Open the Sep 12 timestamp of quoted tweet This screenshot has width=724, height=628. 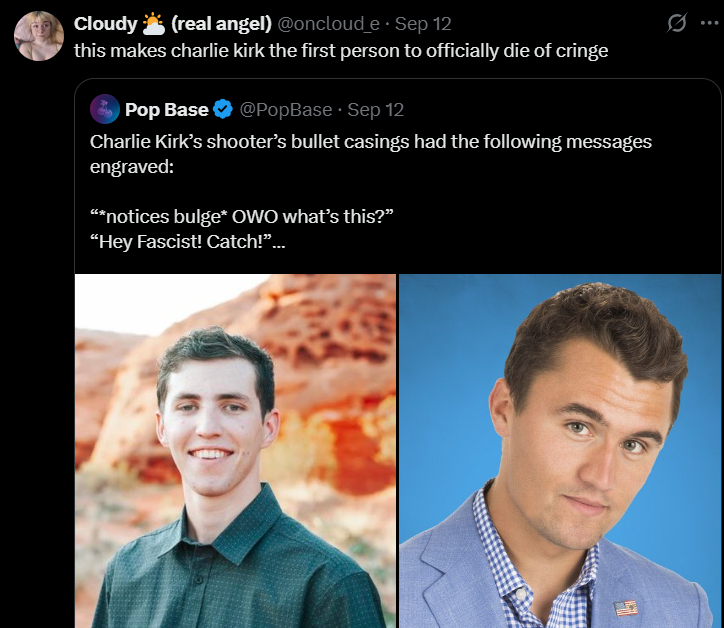click(375, 110)
